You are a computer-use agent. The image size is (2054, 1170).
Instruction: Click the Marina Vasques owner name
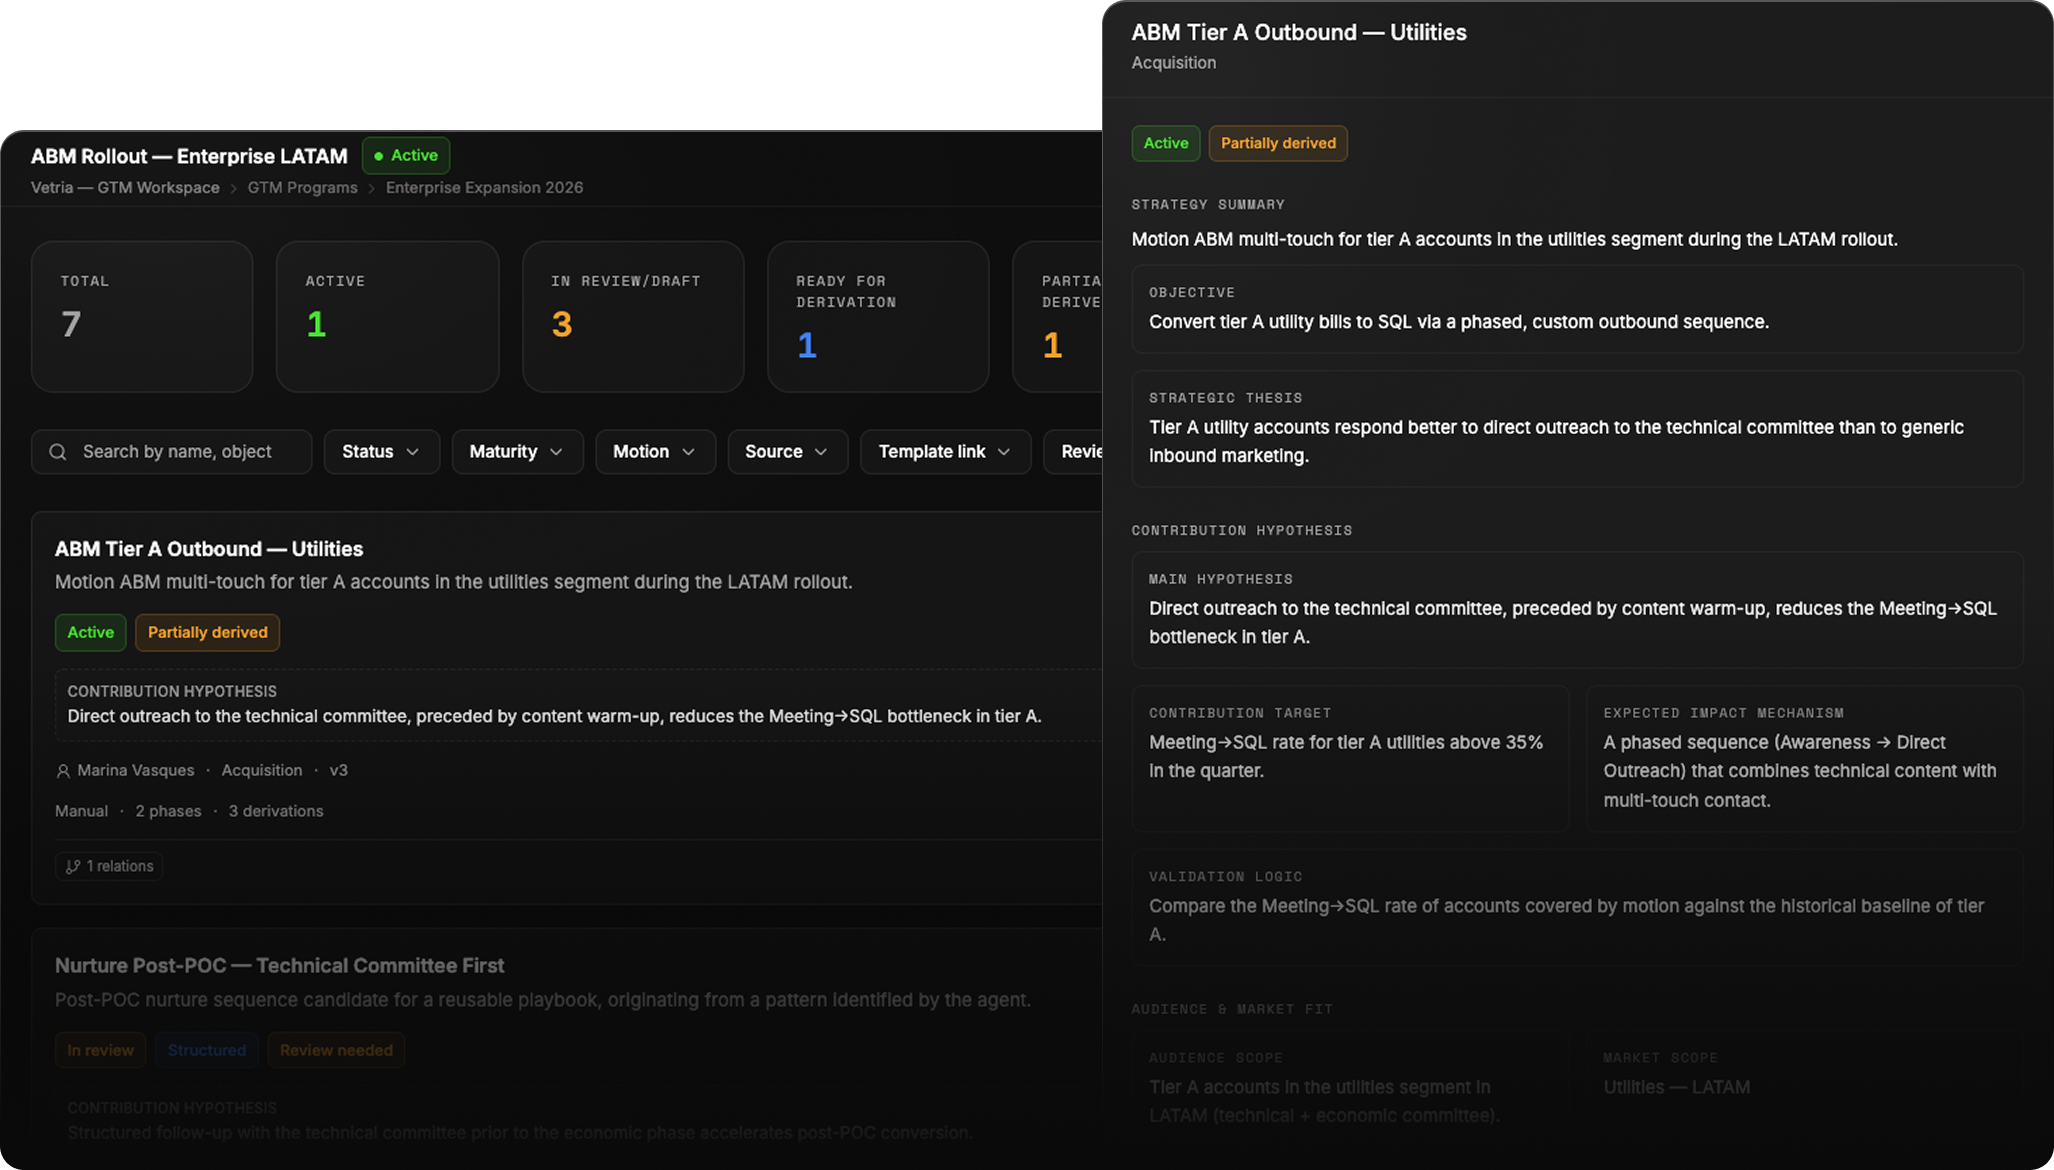136,771
